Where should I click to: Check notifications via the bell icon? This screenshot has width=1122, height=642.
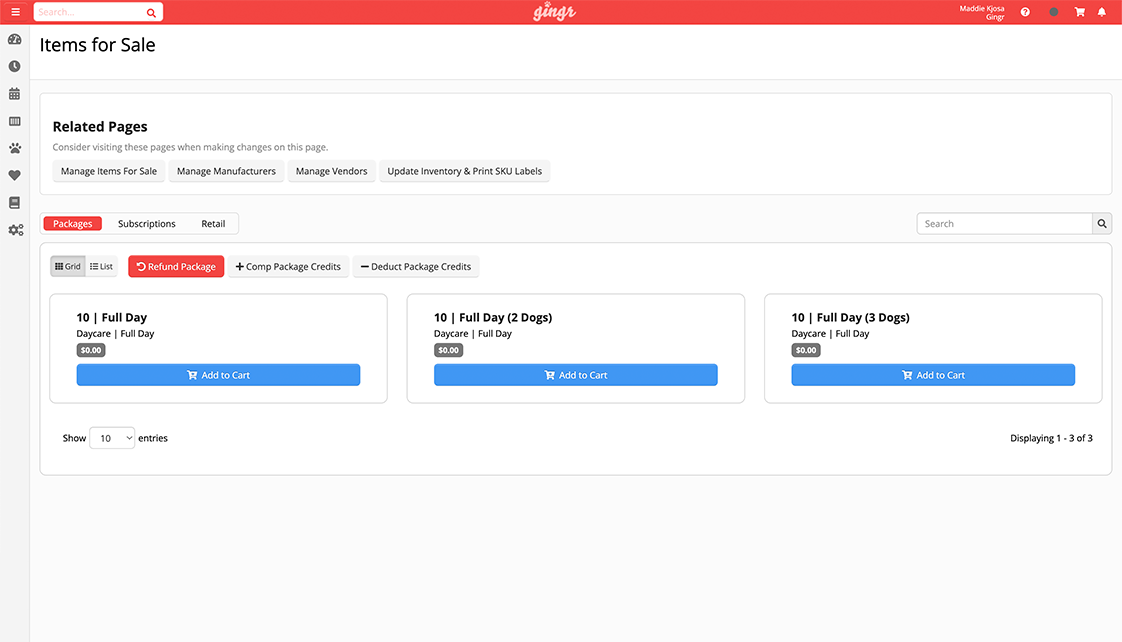pos(1102,12)
